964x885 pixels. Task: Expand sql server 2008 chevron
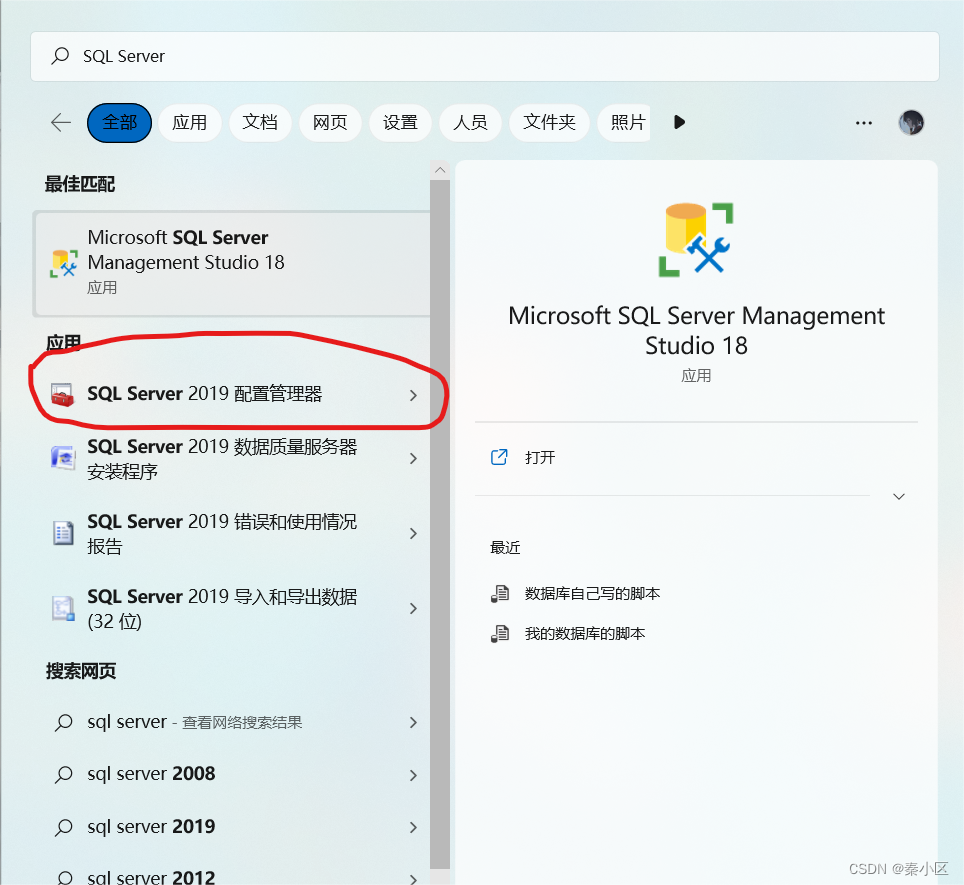tap(413, 775)
